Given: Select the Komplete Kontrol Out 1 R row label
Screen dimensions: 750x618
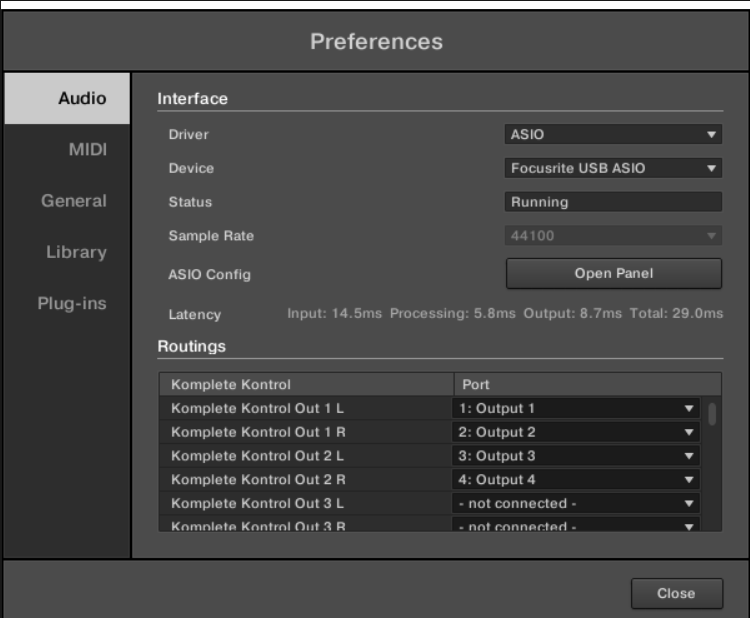Looking at the screenshot, I should pyautogui.click(x=258, y=432).
